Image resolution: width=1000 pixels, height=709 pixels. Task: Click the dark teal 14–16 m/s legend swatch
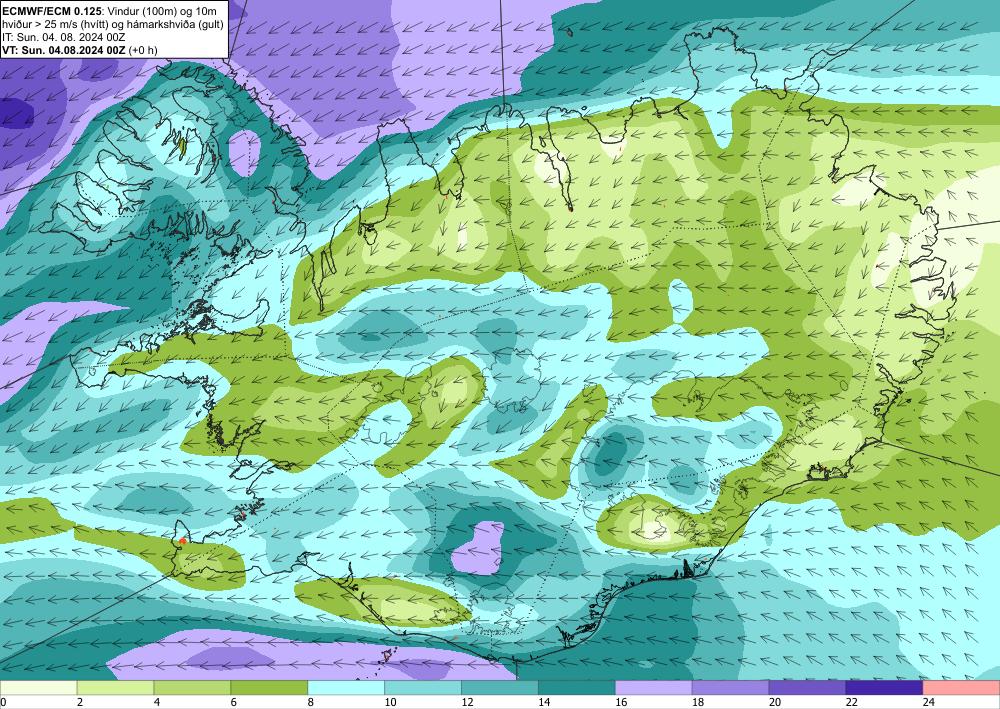pos(577,688)
